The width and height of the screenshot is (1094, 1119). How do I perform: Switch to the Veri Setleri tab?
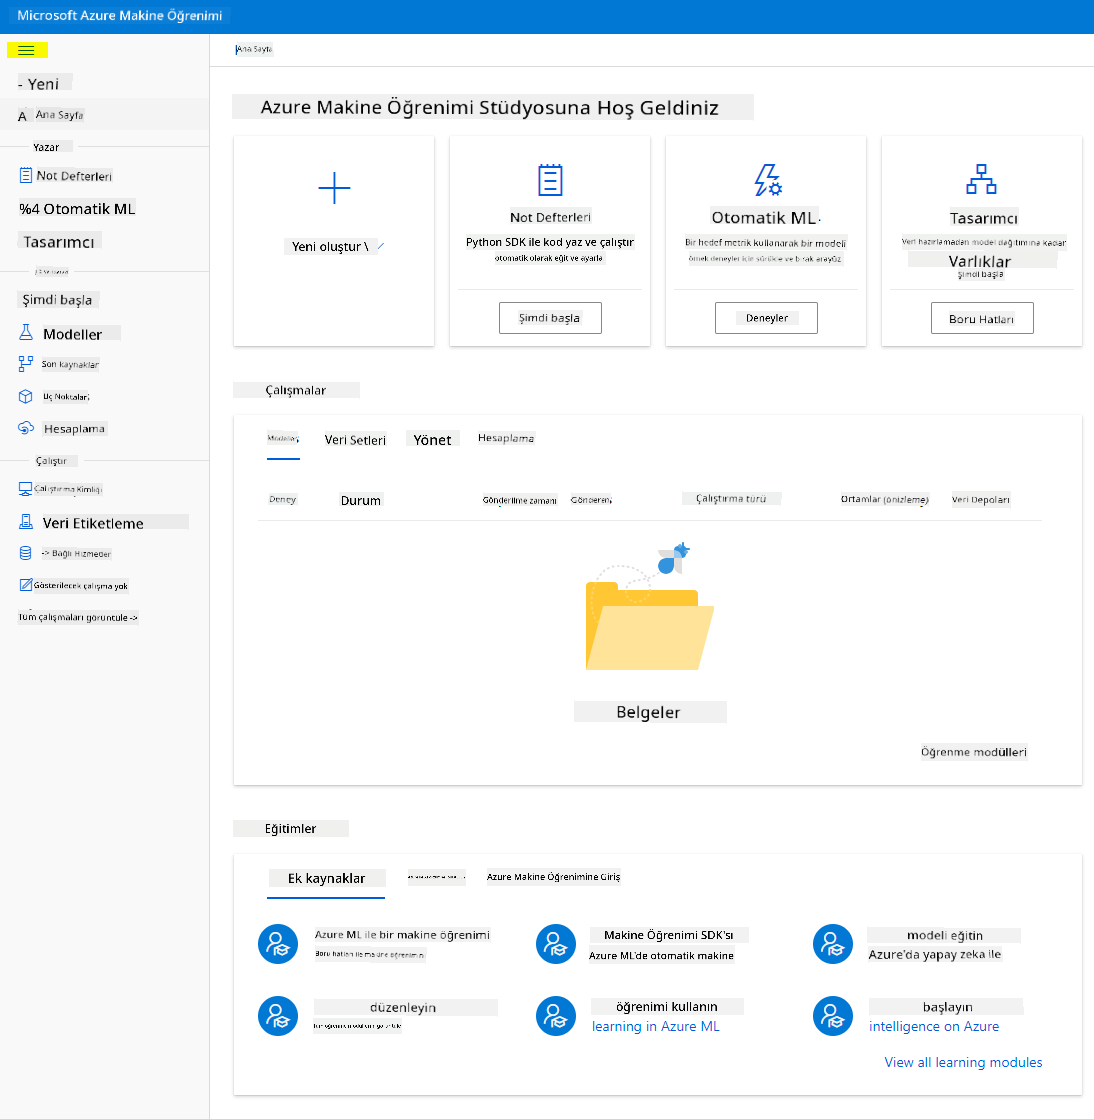355,440
